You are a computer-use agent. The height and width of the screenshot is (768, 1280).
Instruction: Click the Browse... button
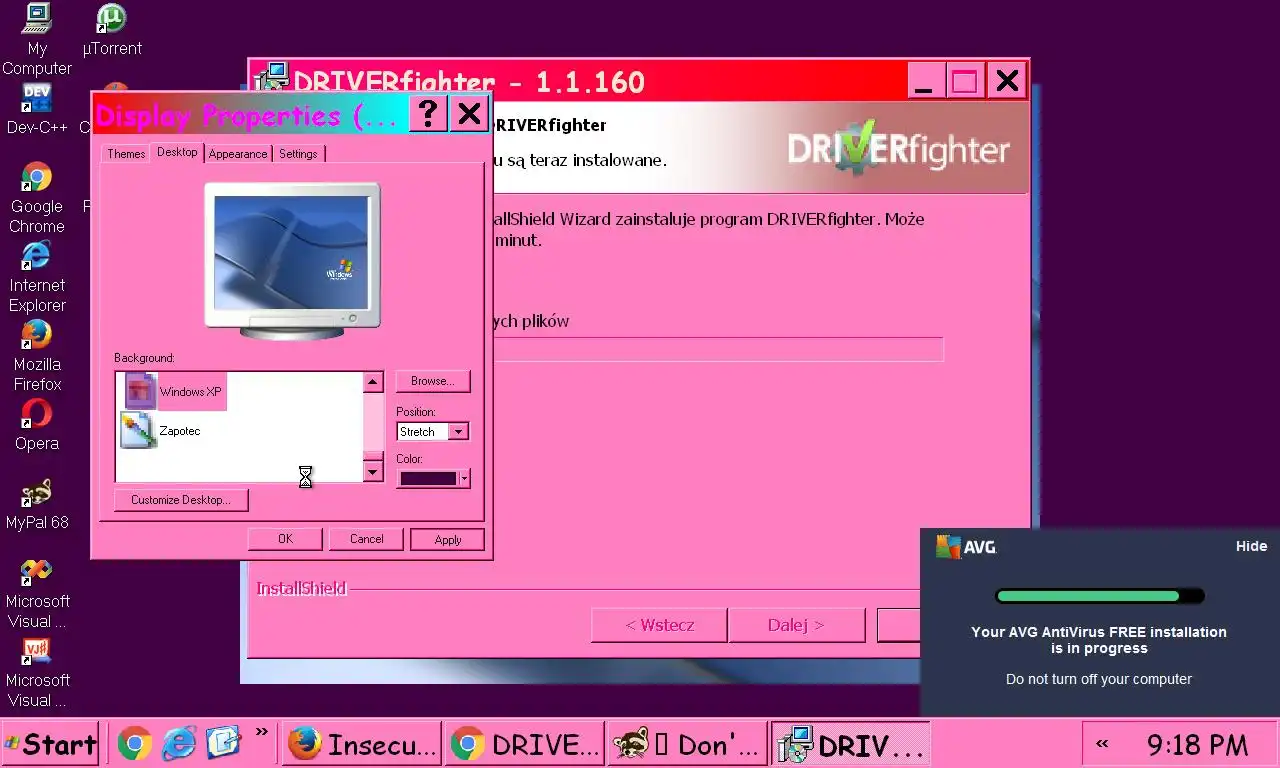pyautogui.click(x=433, y=381)
